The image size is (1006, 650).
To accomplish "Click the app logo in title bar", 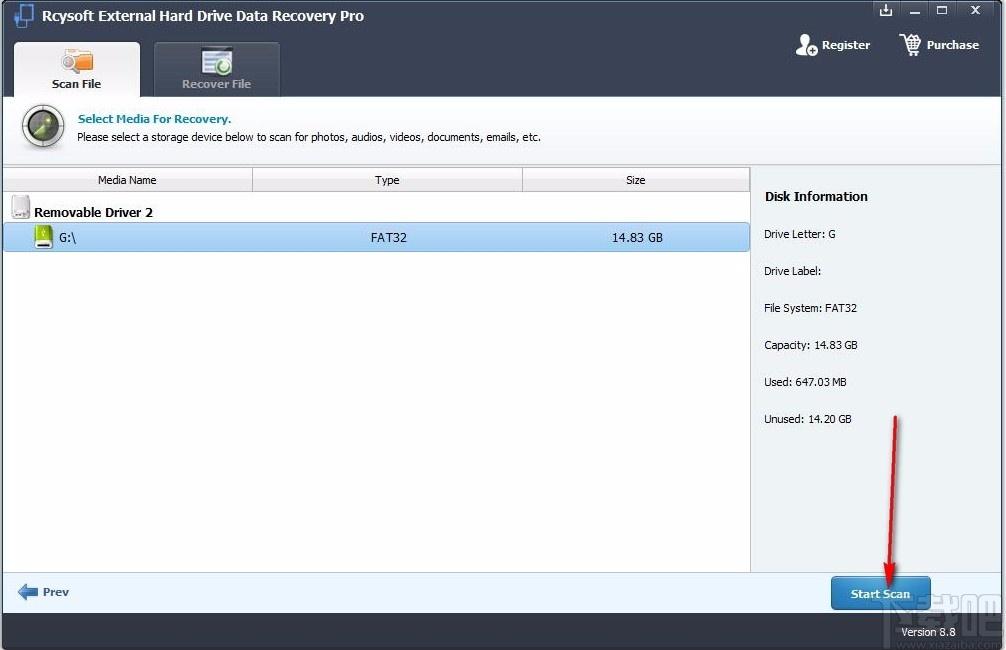I will pos(23,15).
